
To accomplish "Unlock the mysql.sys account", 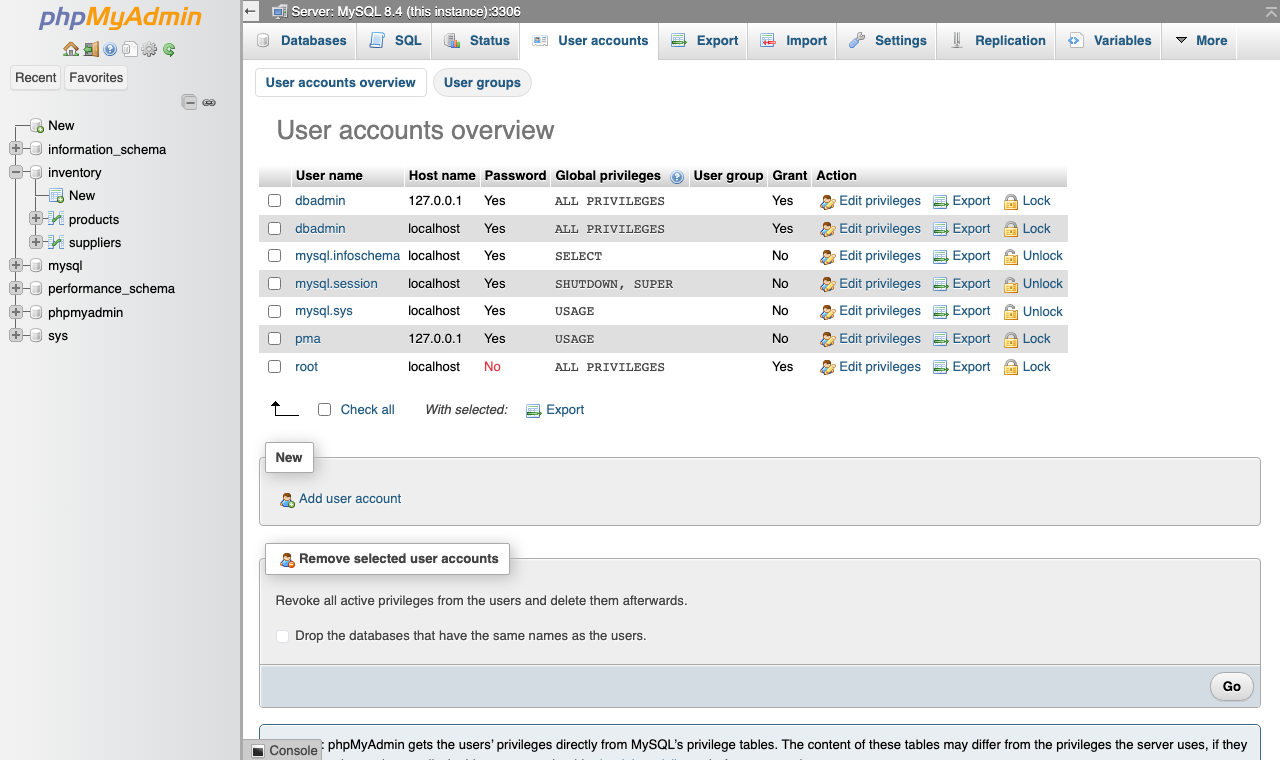I will click(x=1033, y=311).
